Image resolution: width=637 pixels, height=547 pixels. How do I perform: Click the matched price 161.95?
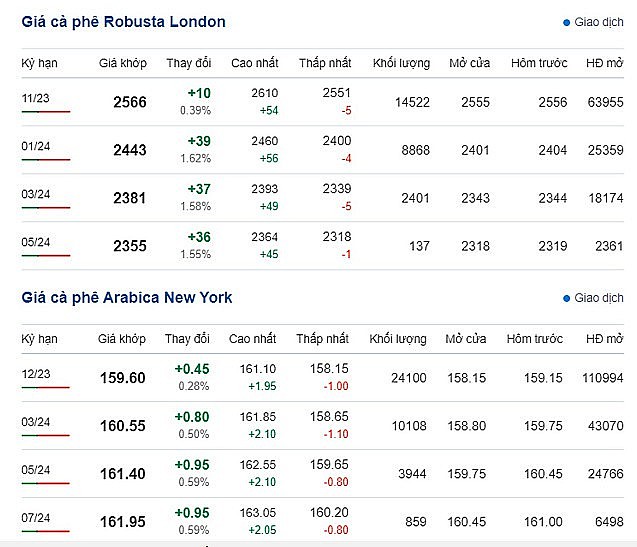(x=123, y=521)
